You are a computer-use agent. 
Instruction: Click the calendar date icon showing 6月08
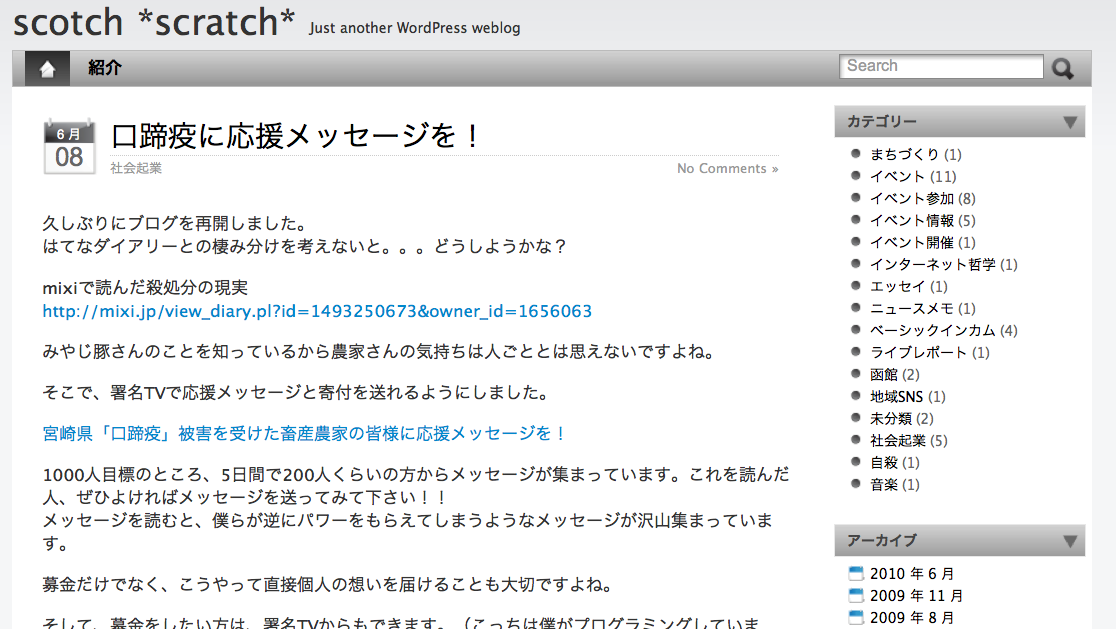[x=69, y=145]
